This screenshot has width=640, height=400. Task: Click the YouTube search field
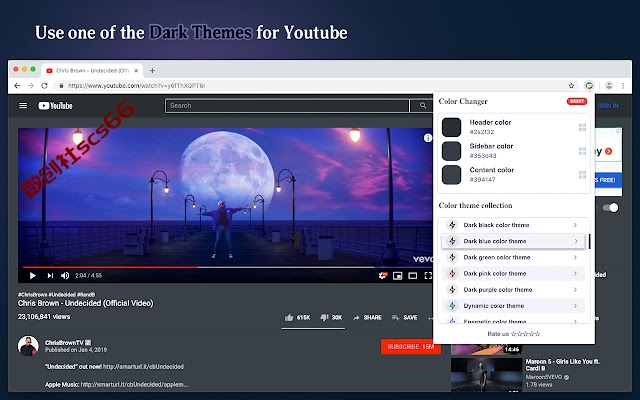pyautogui.click(x=287, y=106)
